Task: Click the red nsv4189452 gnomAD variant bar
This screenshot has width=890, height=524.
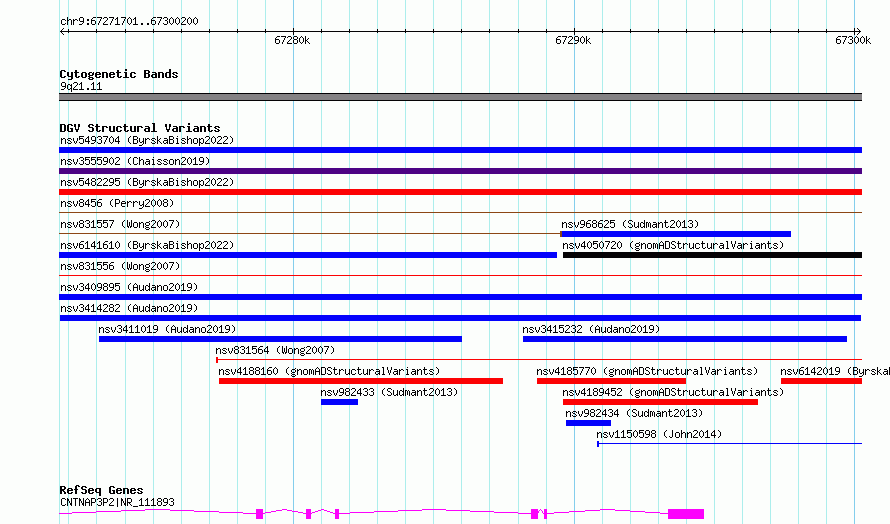Action: pyautogui.click(x=660, y=402)
